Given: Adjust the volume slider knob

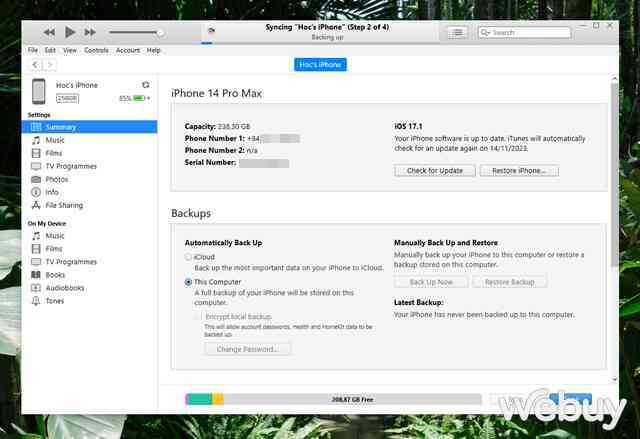Looking at the screenshot, I should pos(160,33).
